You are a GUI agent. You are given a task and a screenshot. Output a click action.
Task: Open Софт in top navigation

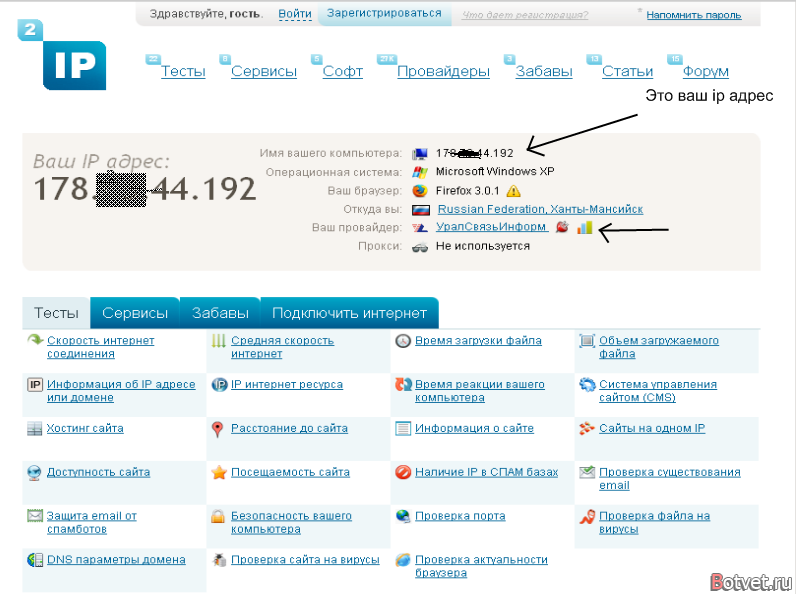tap(343, 71)
